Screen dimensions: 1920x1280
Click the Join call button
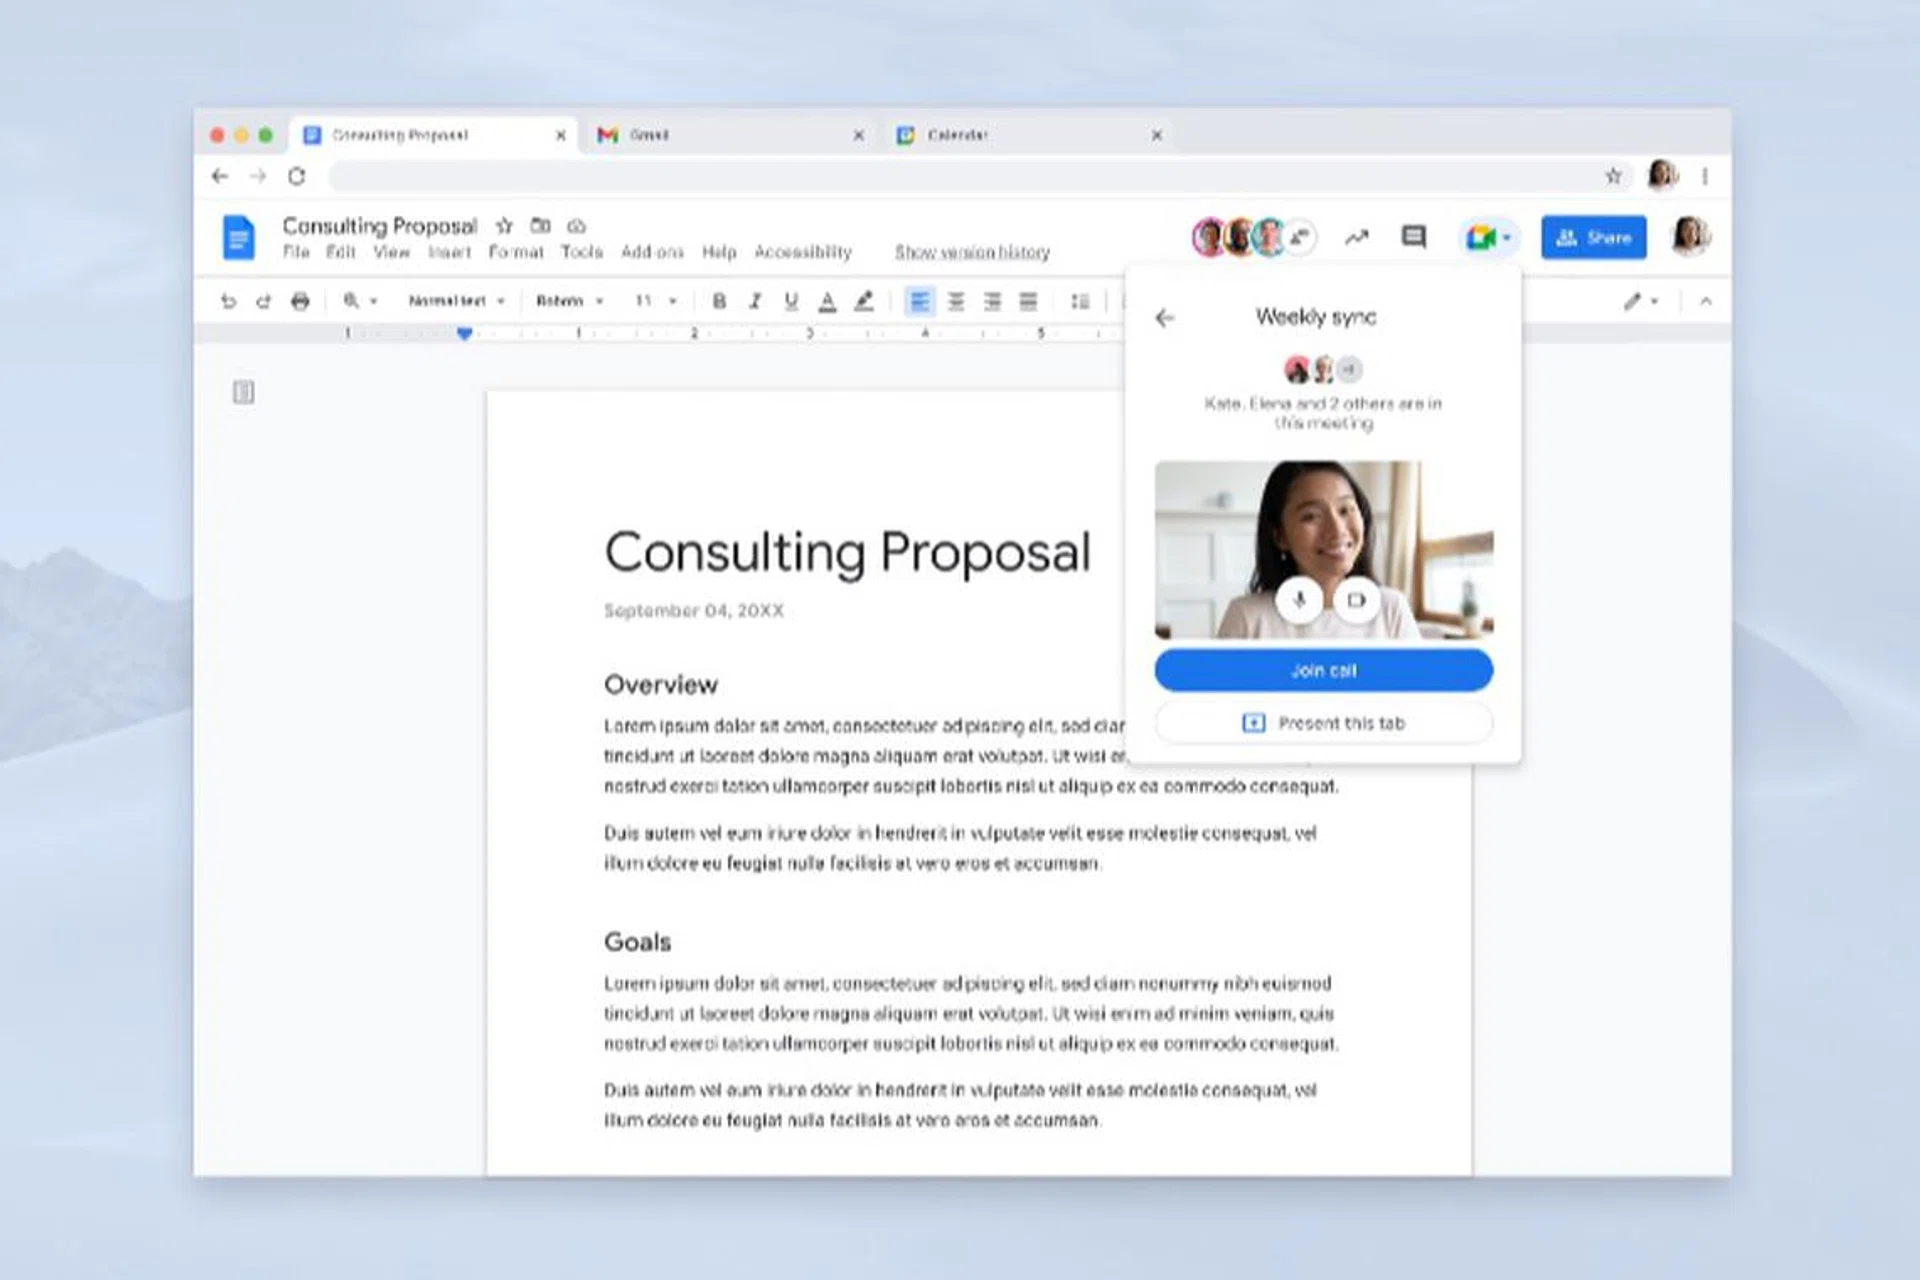[1323, 669]
